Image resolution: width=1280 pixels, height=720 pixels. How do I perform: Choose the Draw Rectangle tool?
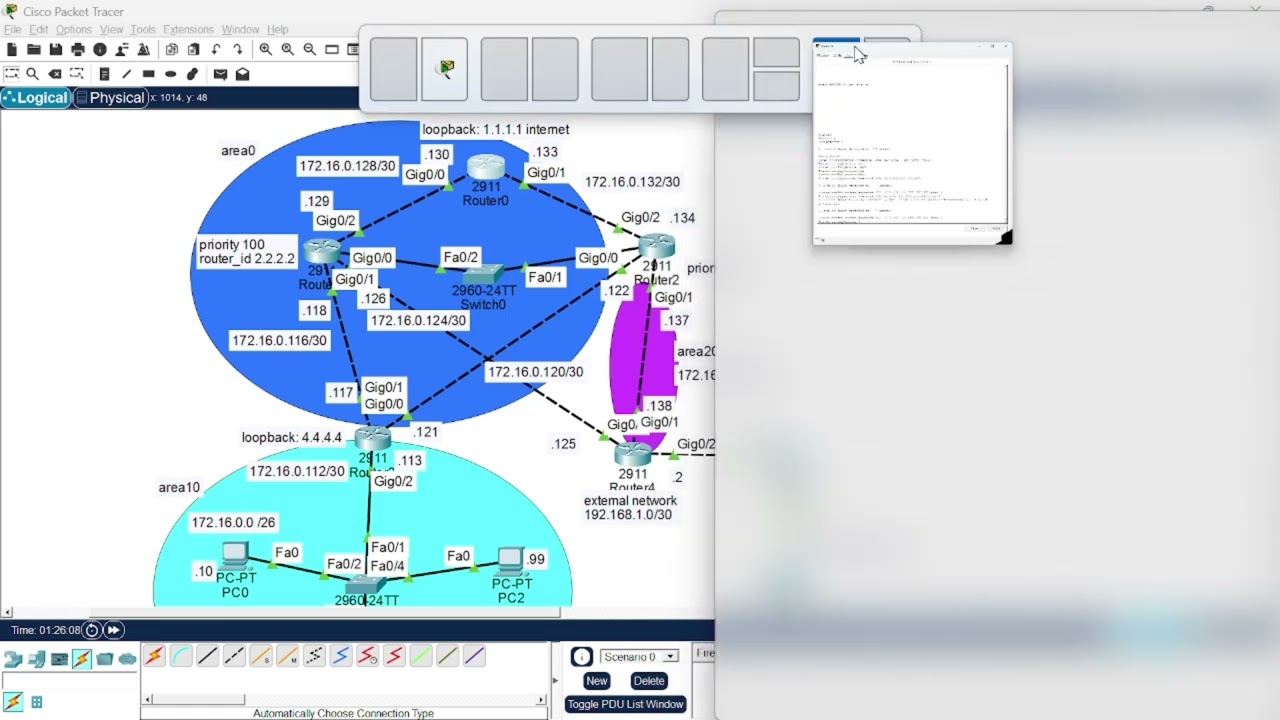[148, 74]
